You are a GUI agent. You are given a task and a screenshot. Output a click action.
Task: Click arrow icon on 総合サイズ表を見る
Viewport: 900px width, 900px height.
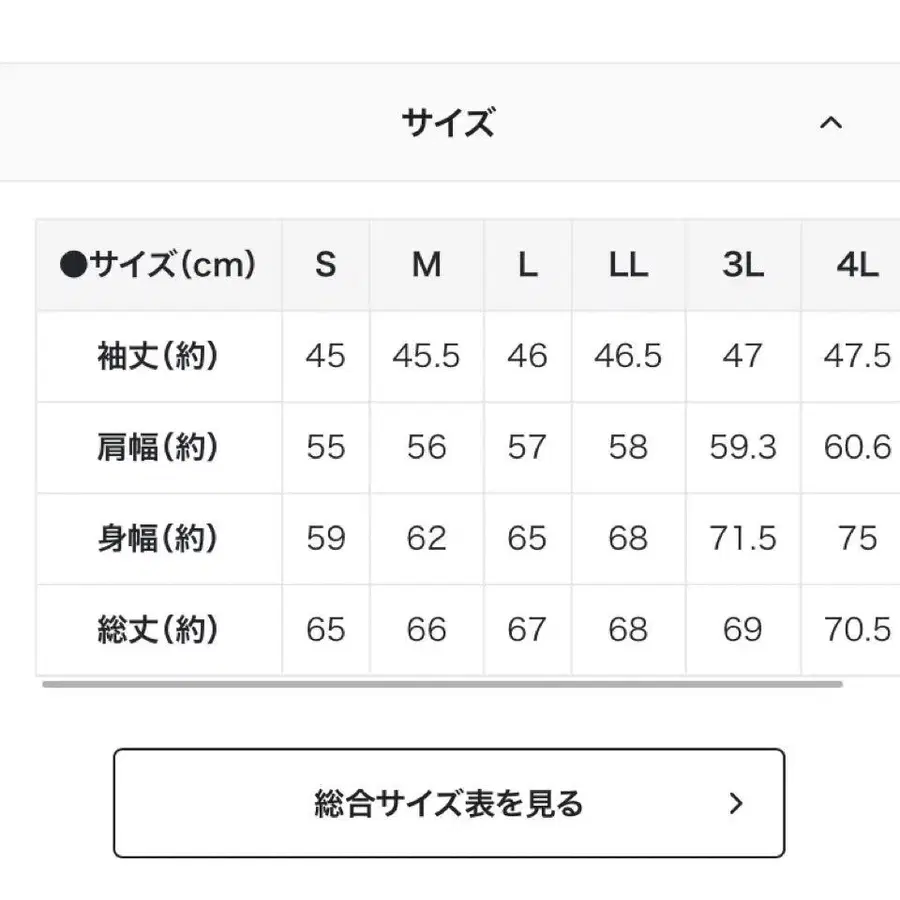click(x=737, y=803)
